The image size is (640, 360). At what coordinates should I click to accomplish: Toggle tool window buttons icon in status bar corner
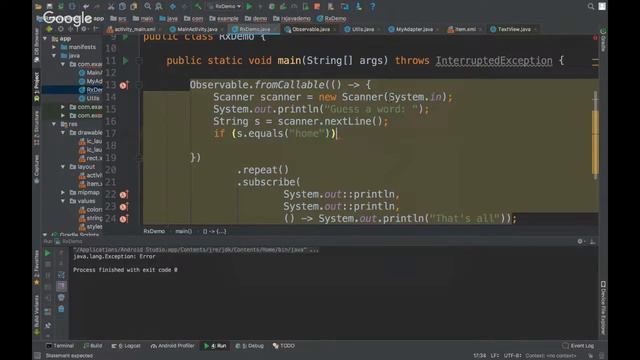pos(38,356)
